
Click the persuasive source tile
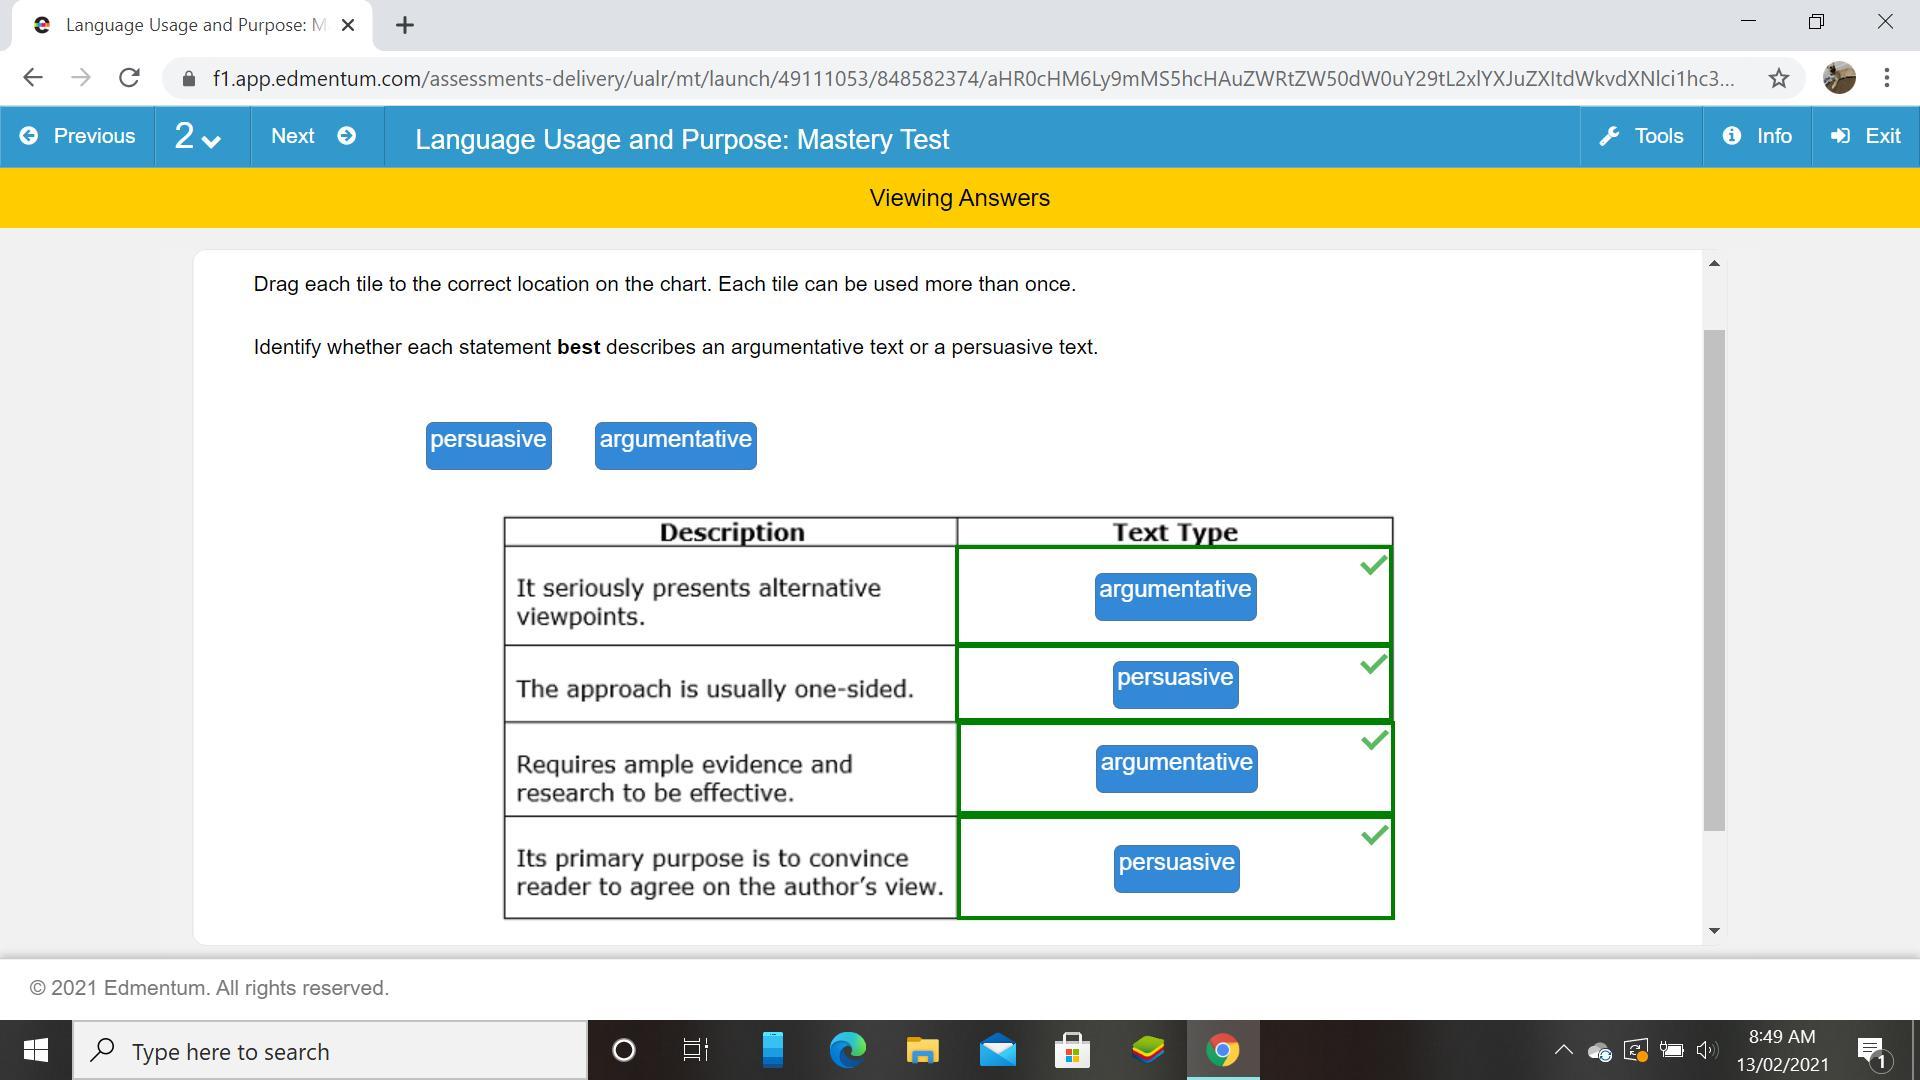(488, 445)
